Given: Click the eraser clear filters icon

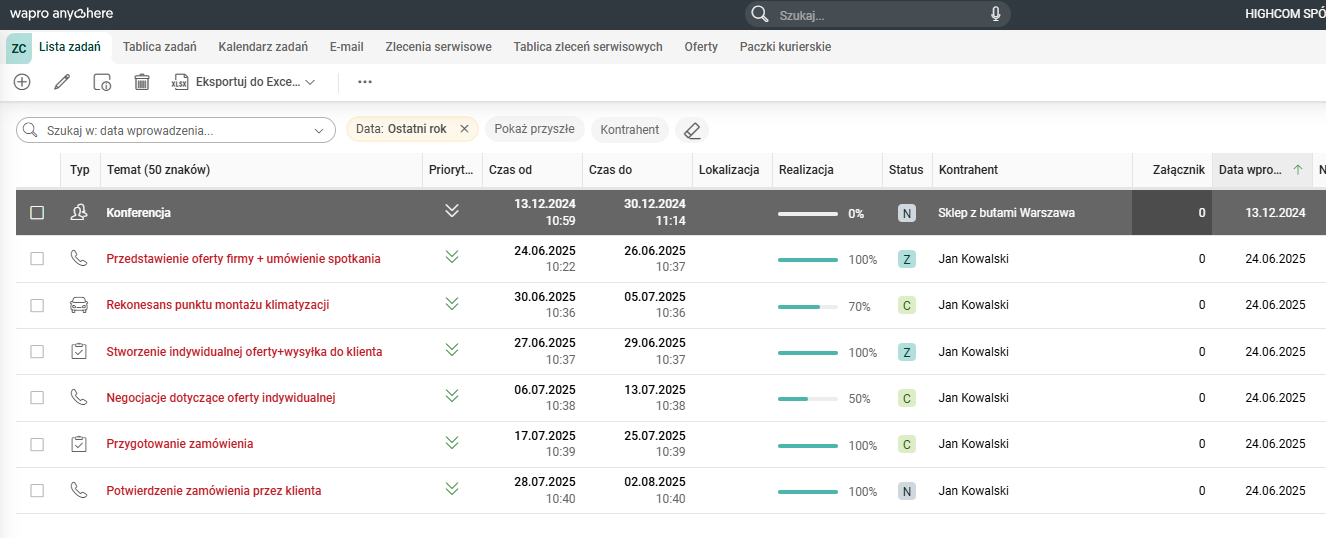Looking at the screenshot, I should (x=692, y=130).
